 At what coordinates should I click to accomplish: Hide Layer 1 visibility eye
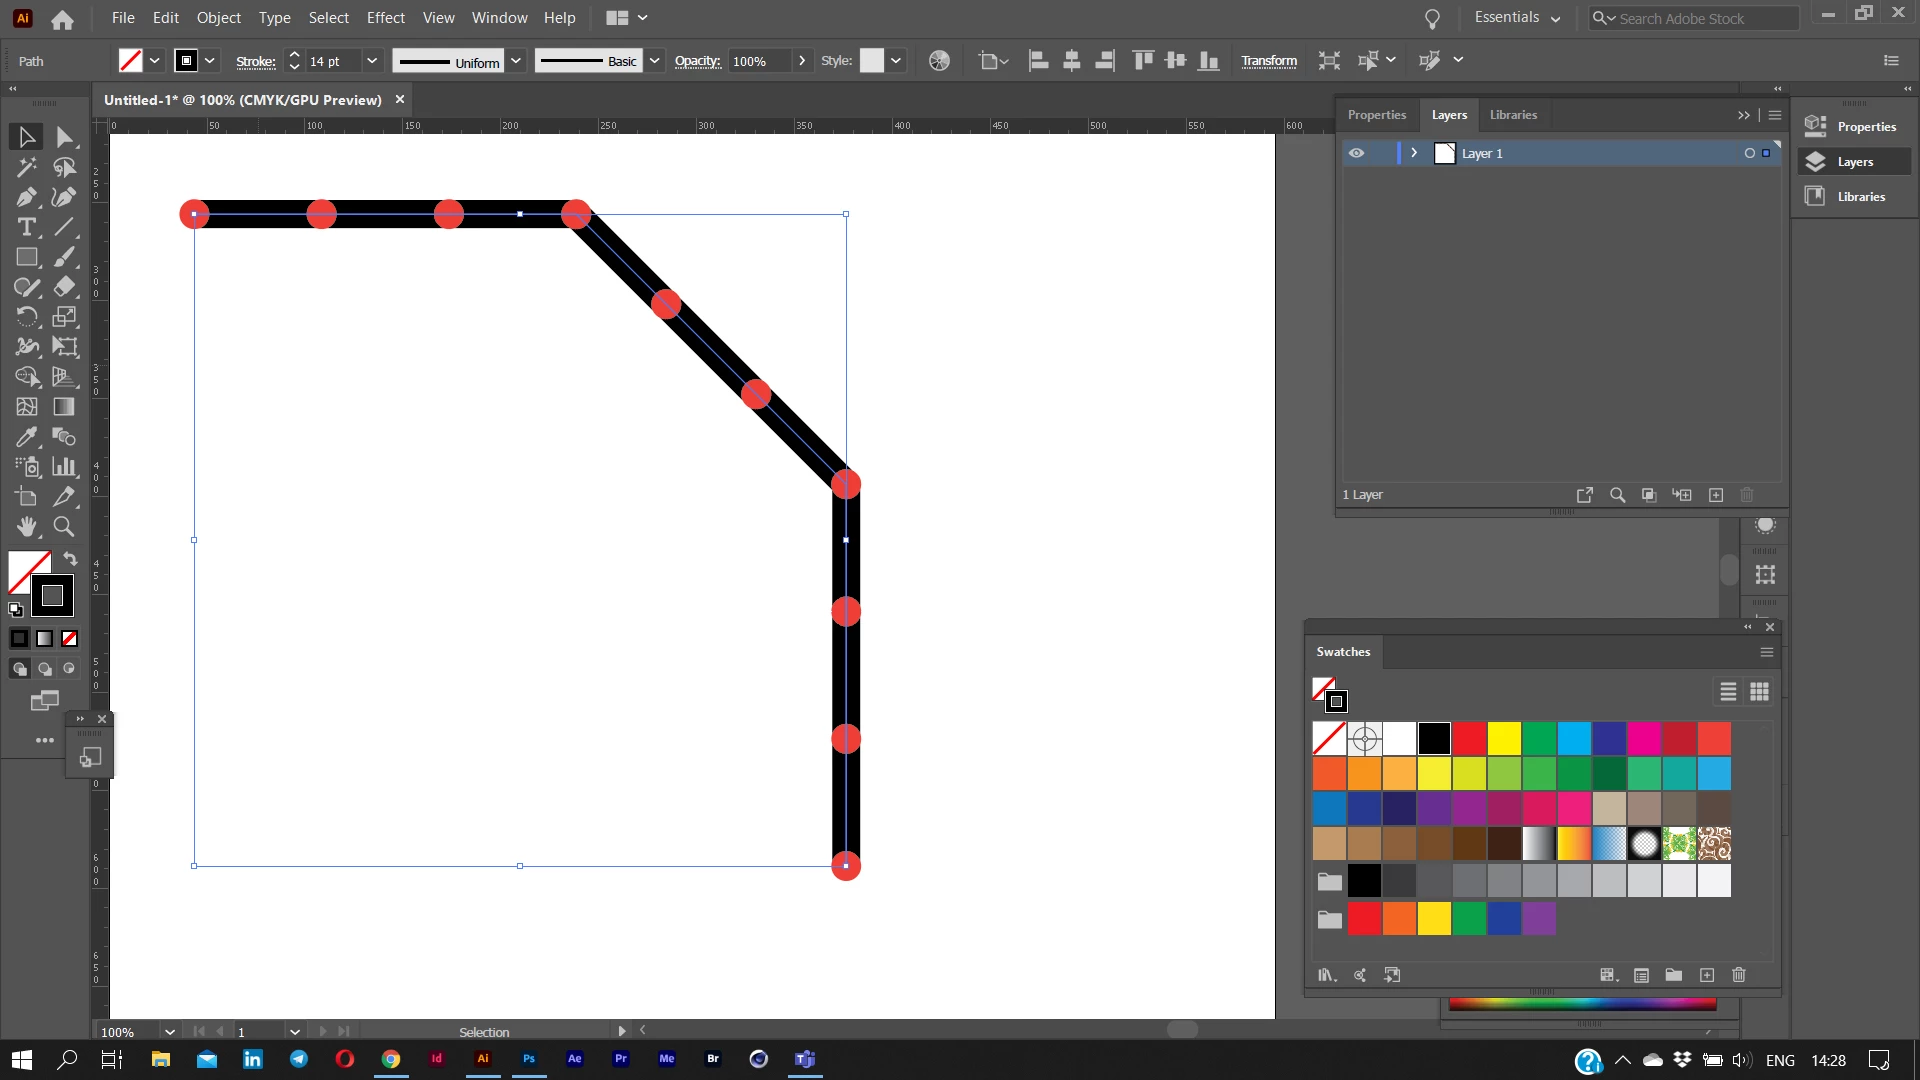coord(1356,153)
